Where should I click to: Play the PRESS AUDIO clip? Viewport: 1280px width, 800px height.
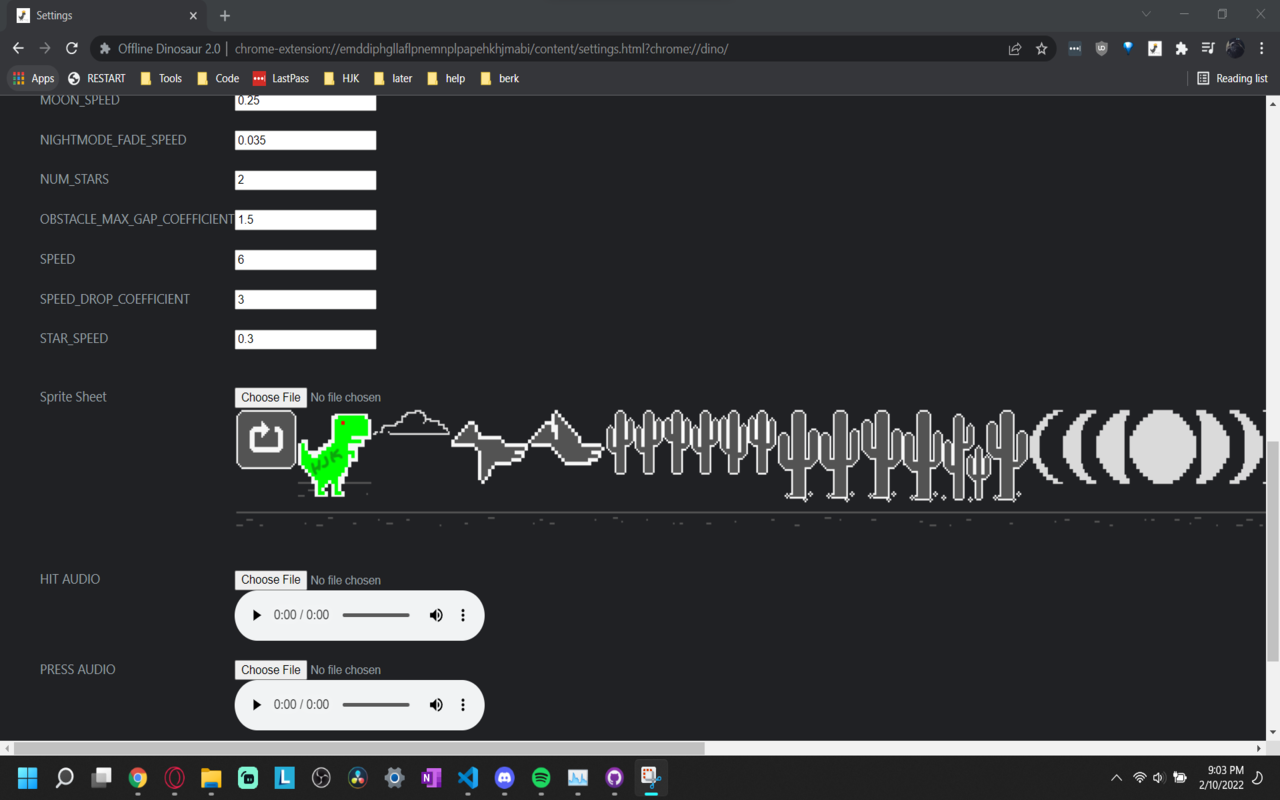[x=256, y=705]
